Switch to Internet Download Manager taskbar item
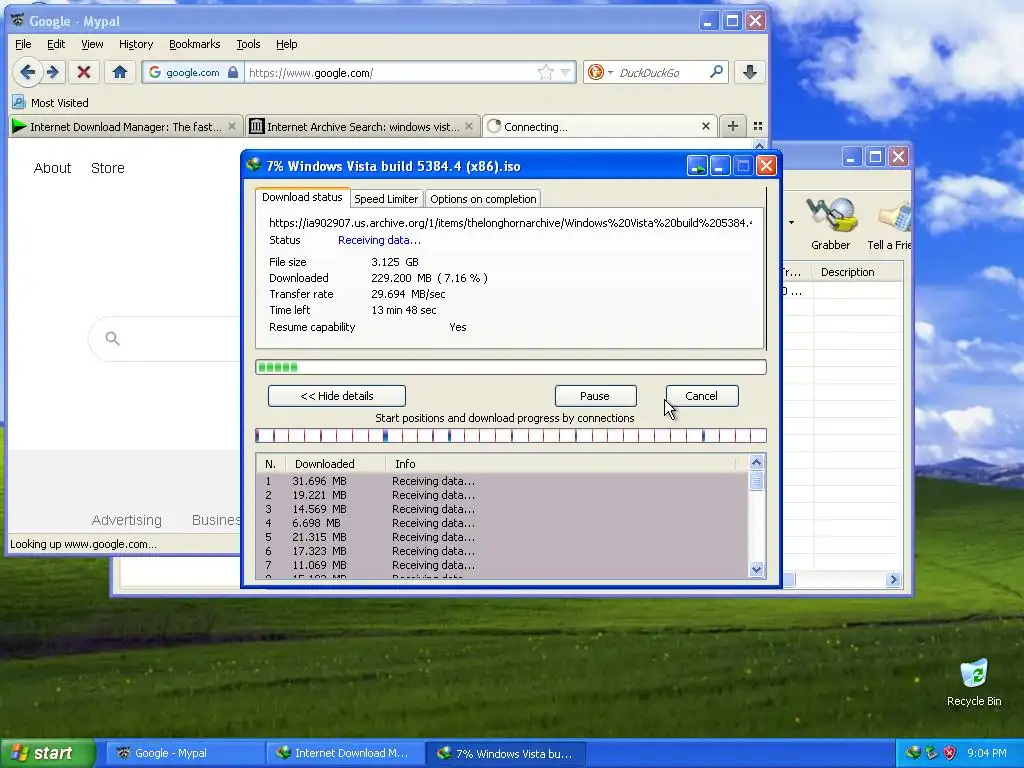 (345, 753)
